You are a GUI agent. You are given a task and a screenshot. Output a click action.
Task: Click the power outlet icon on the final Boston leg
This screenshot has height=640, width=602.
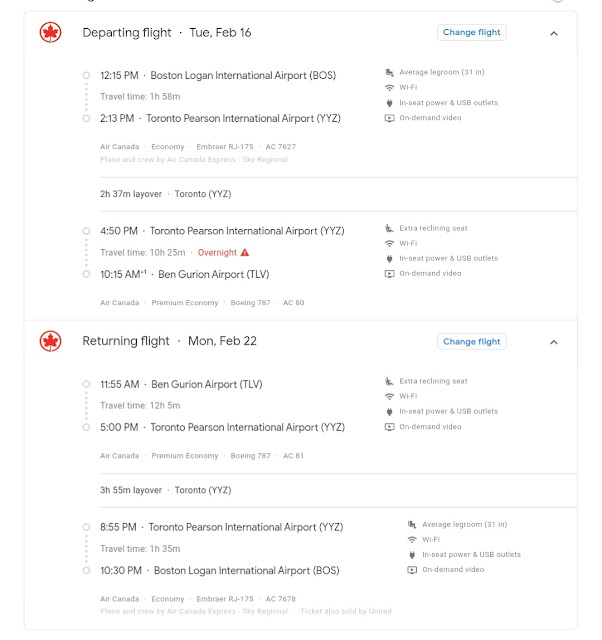click(x=412, y=554)
